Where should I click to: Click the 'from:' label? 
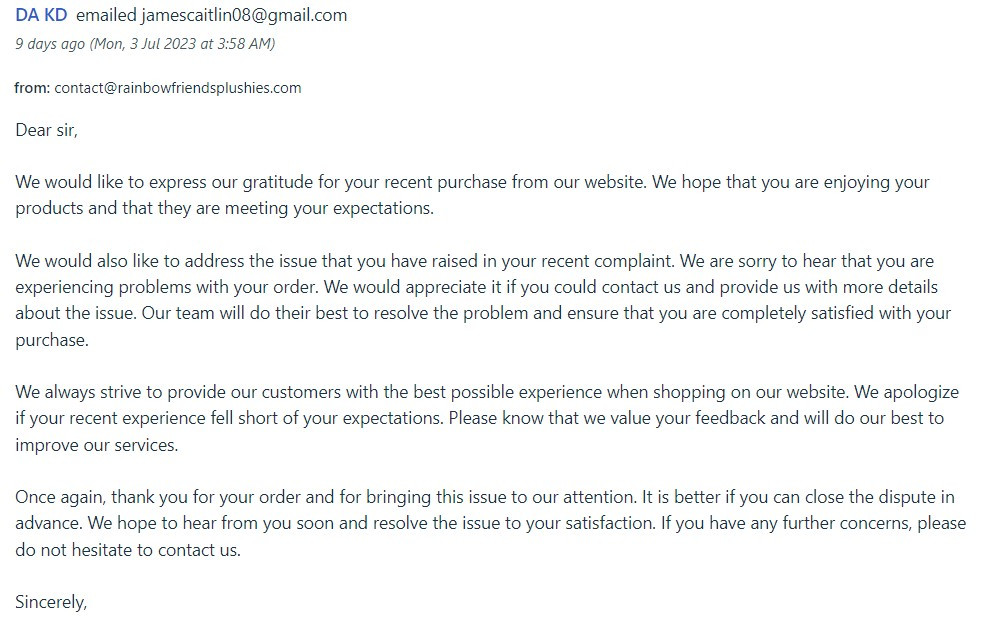pos(32,88)
